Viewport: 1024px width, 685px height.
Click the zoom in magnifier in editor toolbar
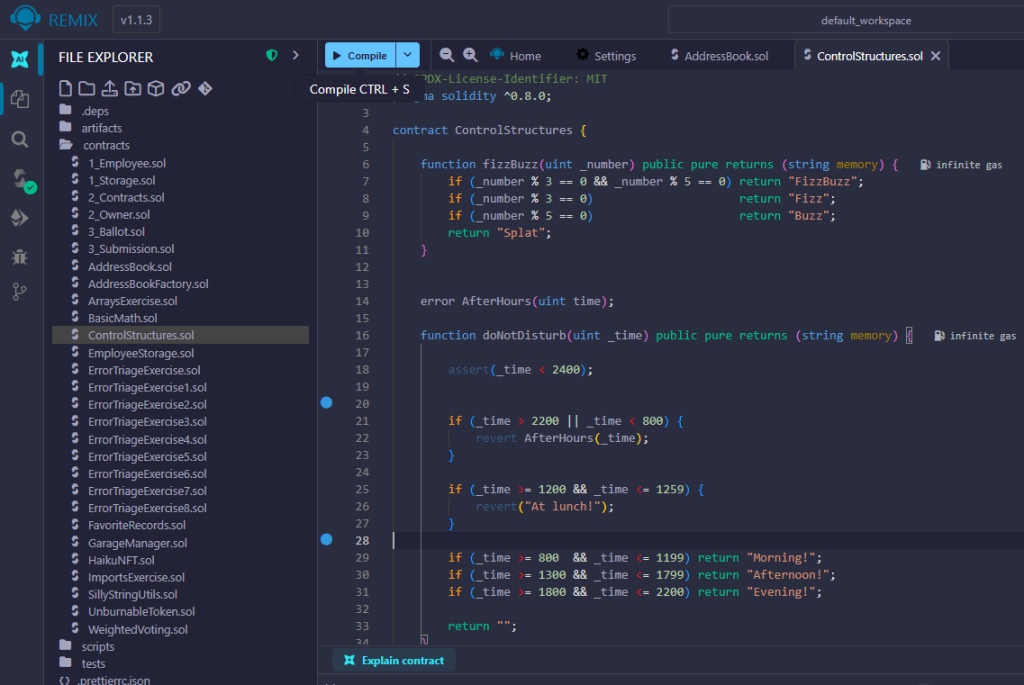point(470,56)
